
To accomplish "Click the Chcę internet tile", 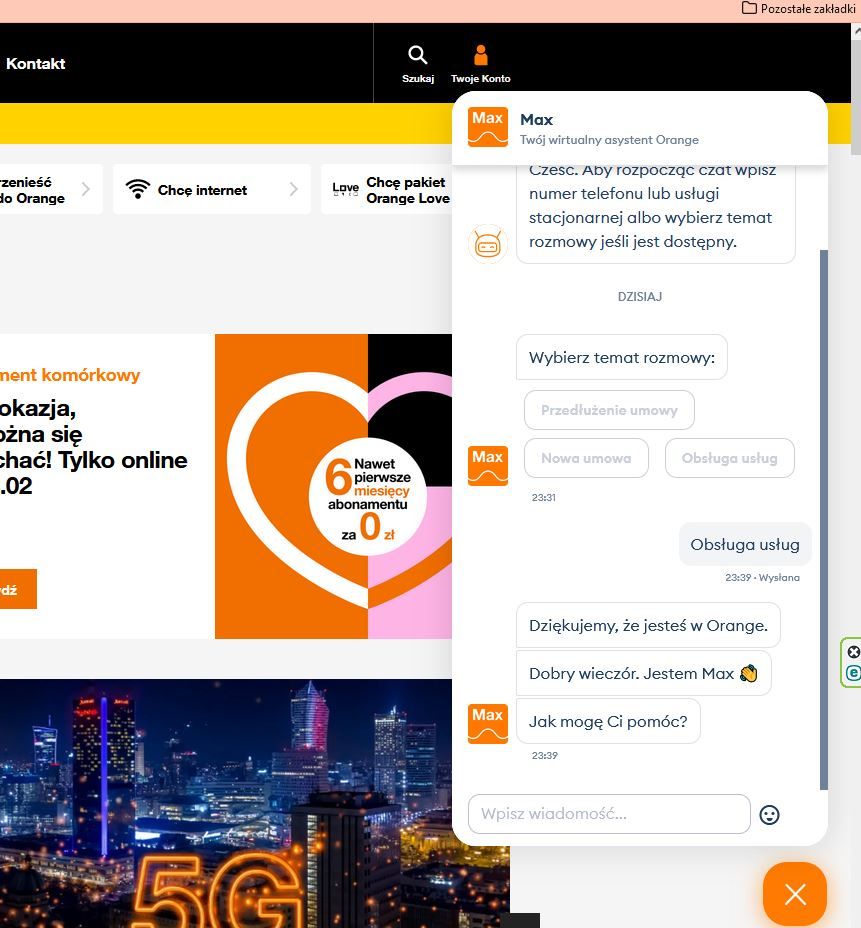I will click(x=211, y=189).
